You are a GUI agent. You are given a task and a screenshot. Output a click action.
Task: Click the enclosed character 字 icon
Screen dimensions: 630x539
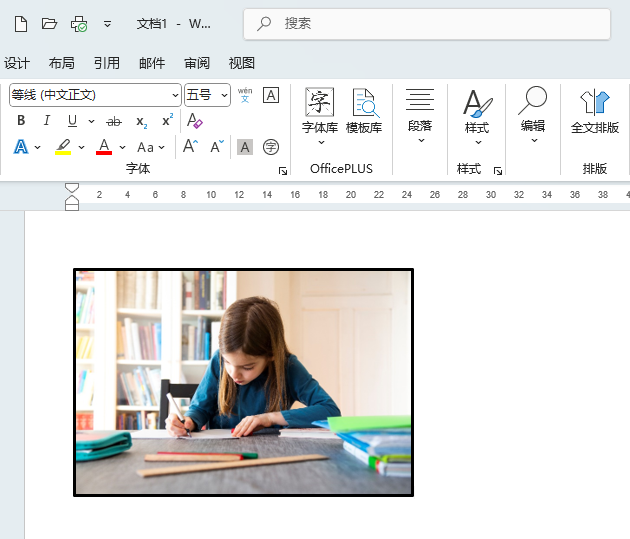pos(271,147)
